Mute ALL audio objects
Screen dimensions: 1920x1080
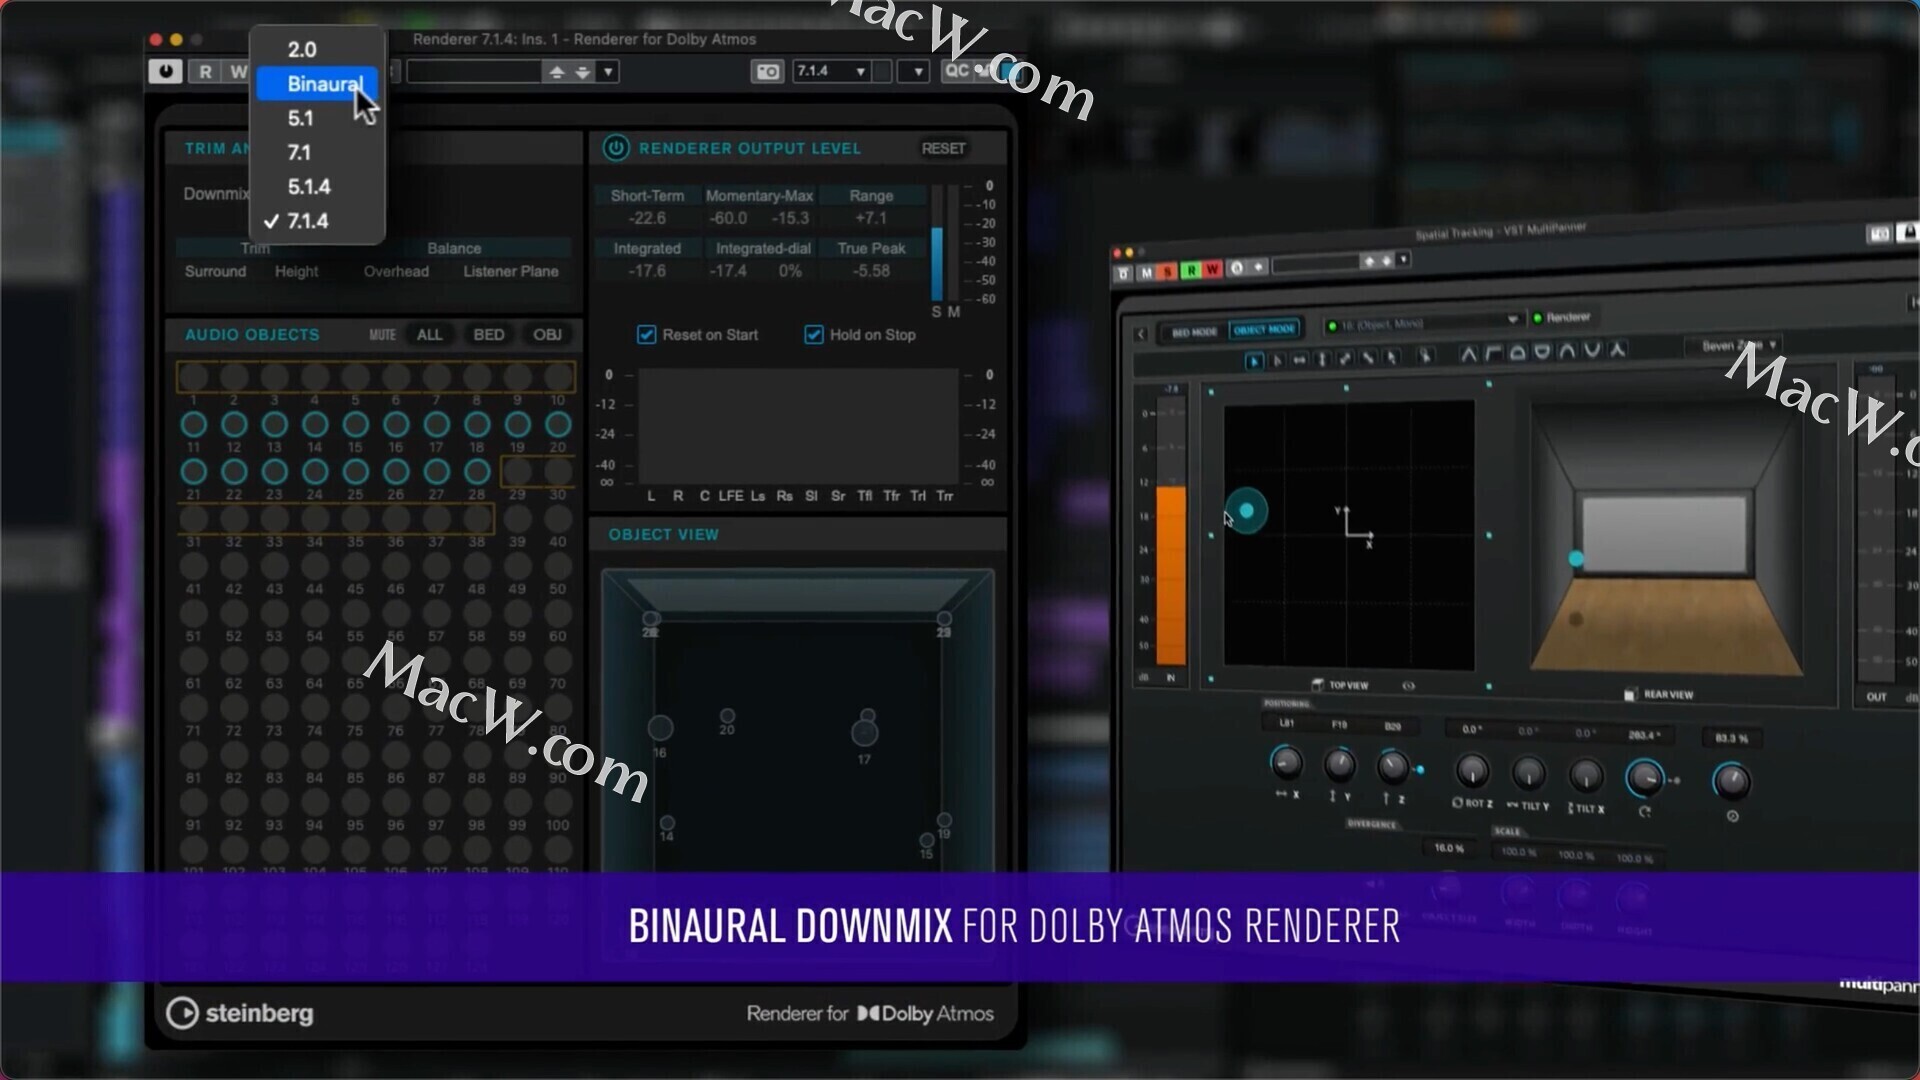pos(429,334)
